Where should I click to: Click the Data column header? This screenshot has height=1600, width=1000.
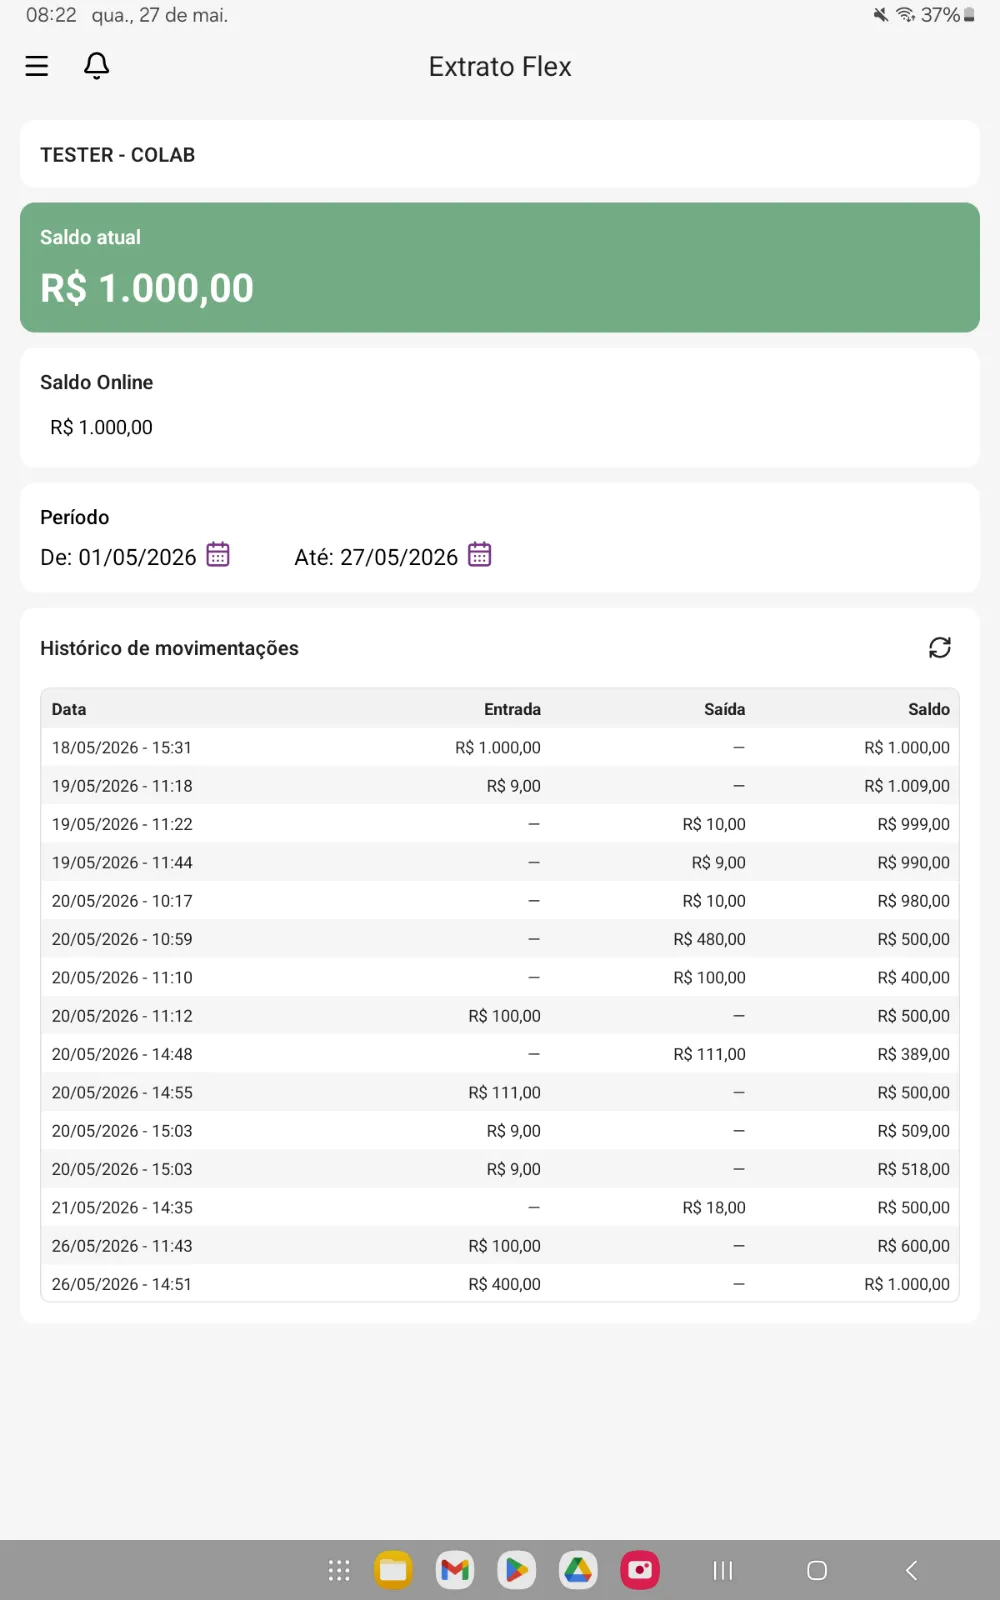69,709
